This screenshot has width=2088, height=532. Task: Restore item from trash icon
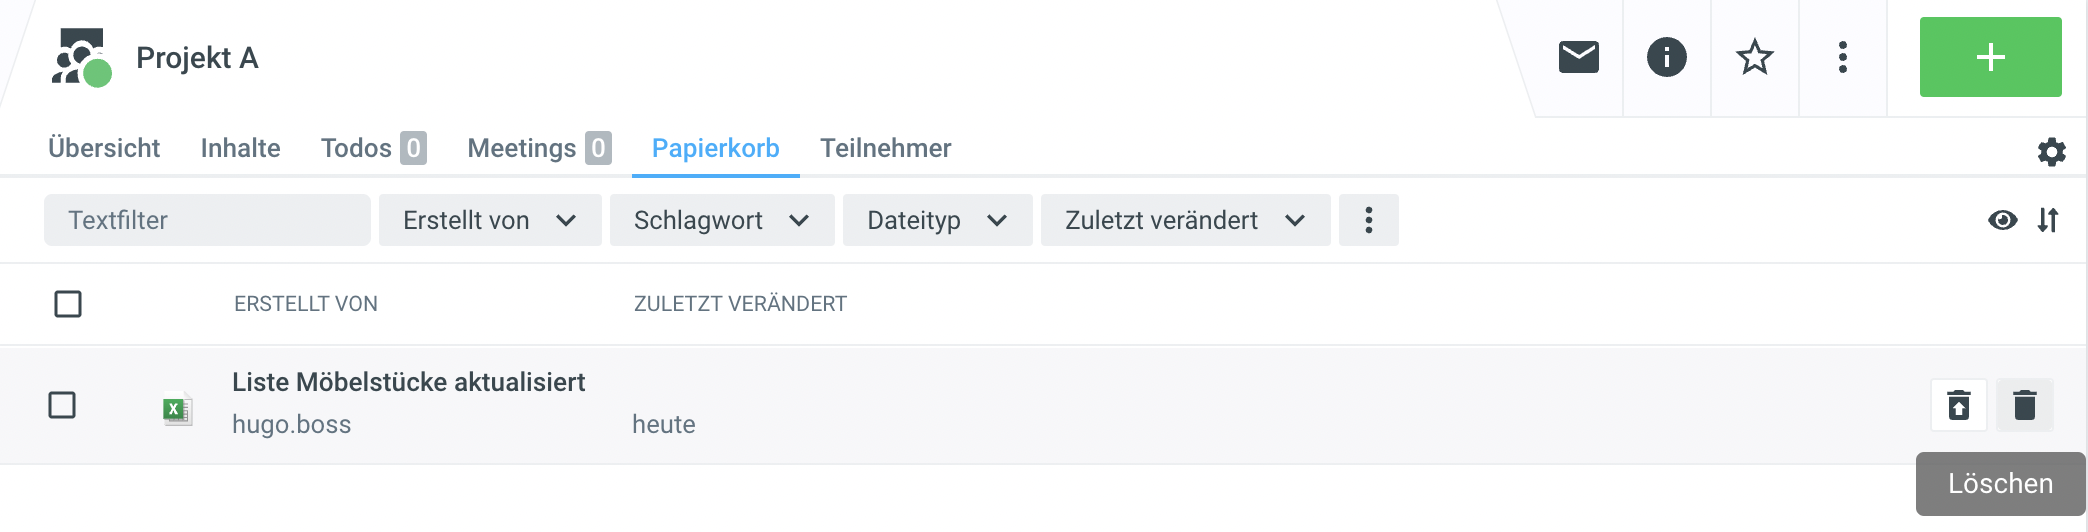pos(1959,405)
